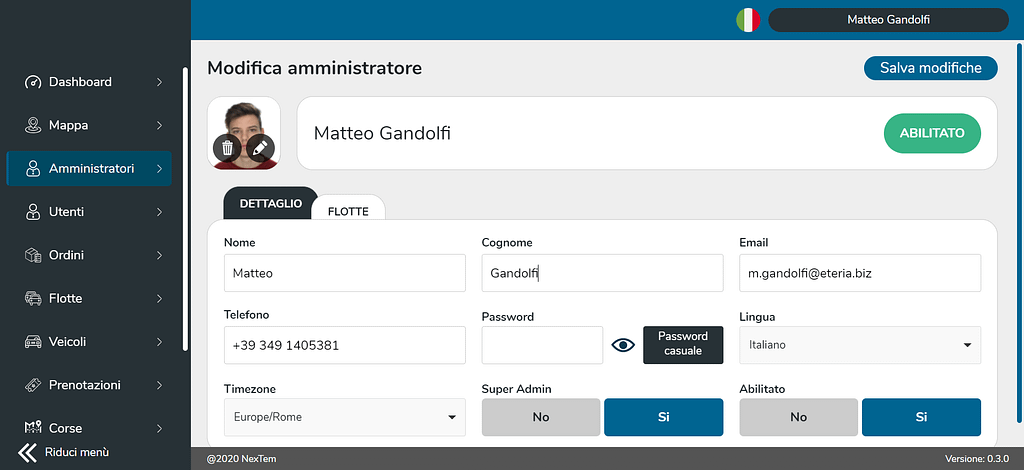
Task: Click Salva modifiche button
Action: [931, 68]
